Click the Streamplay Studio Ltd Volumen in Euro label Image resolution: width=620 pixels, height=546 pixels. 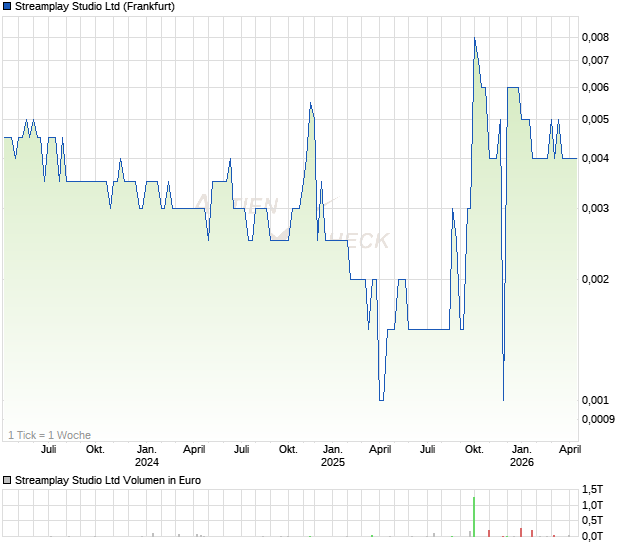(108, 481)
